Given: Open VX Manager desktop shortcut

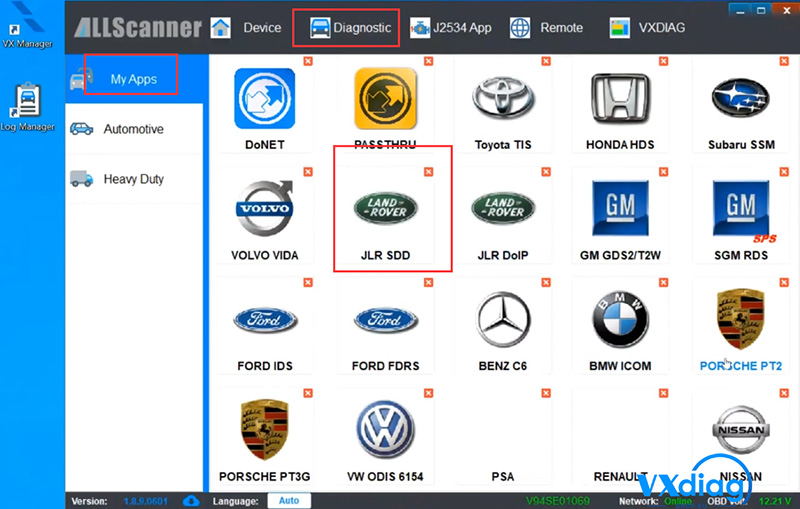Looking at the screenshot, I should click(x=27, y=26).
